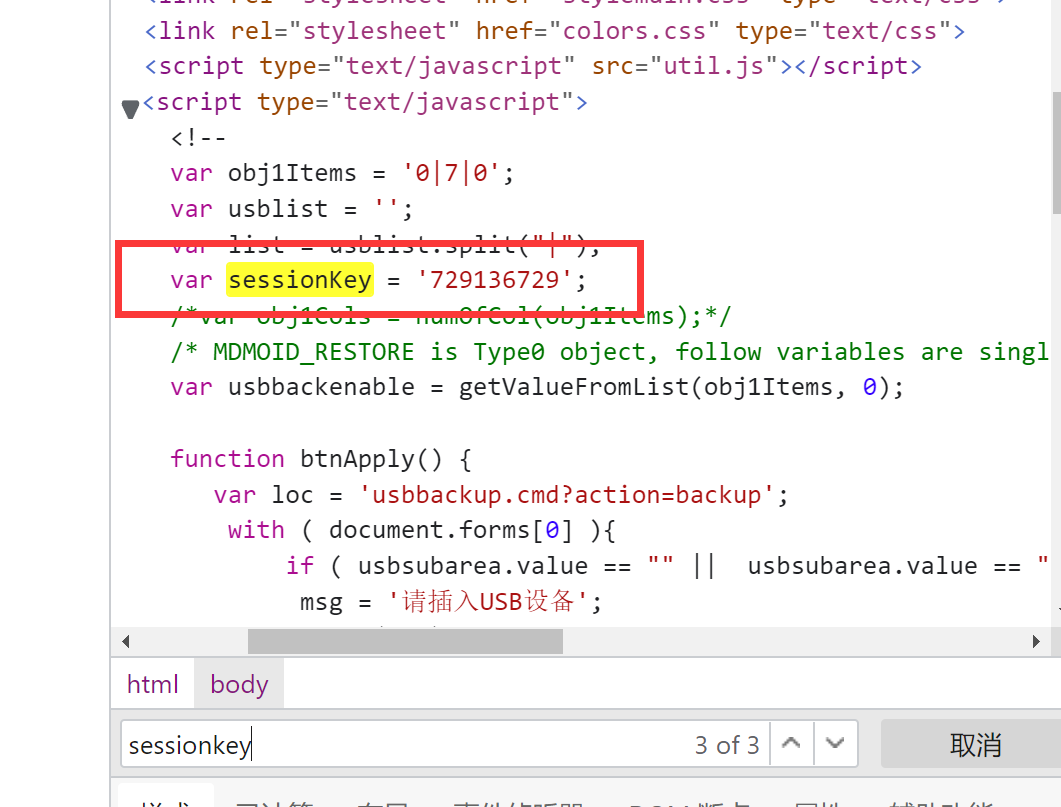Click the vertical scrollbar thumb
Viewport: 1061px width, 807px height.
click(x=1056, y=152)
